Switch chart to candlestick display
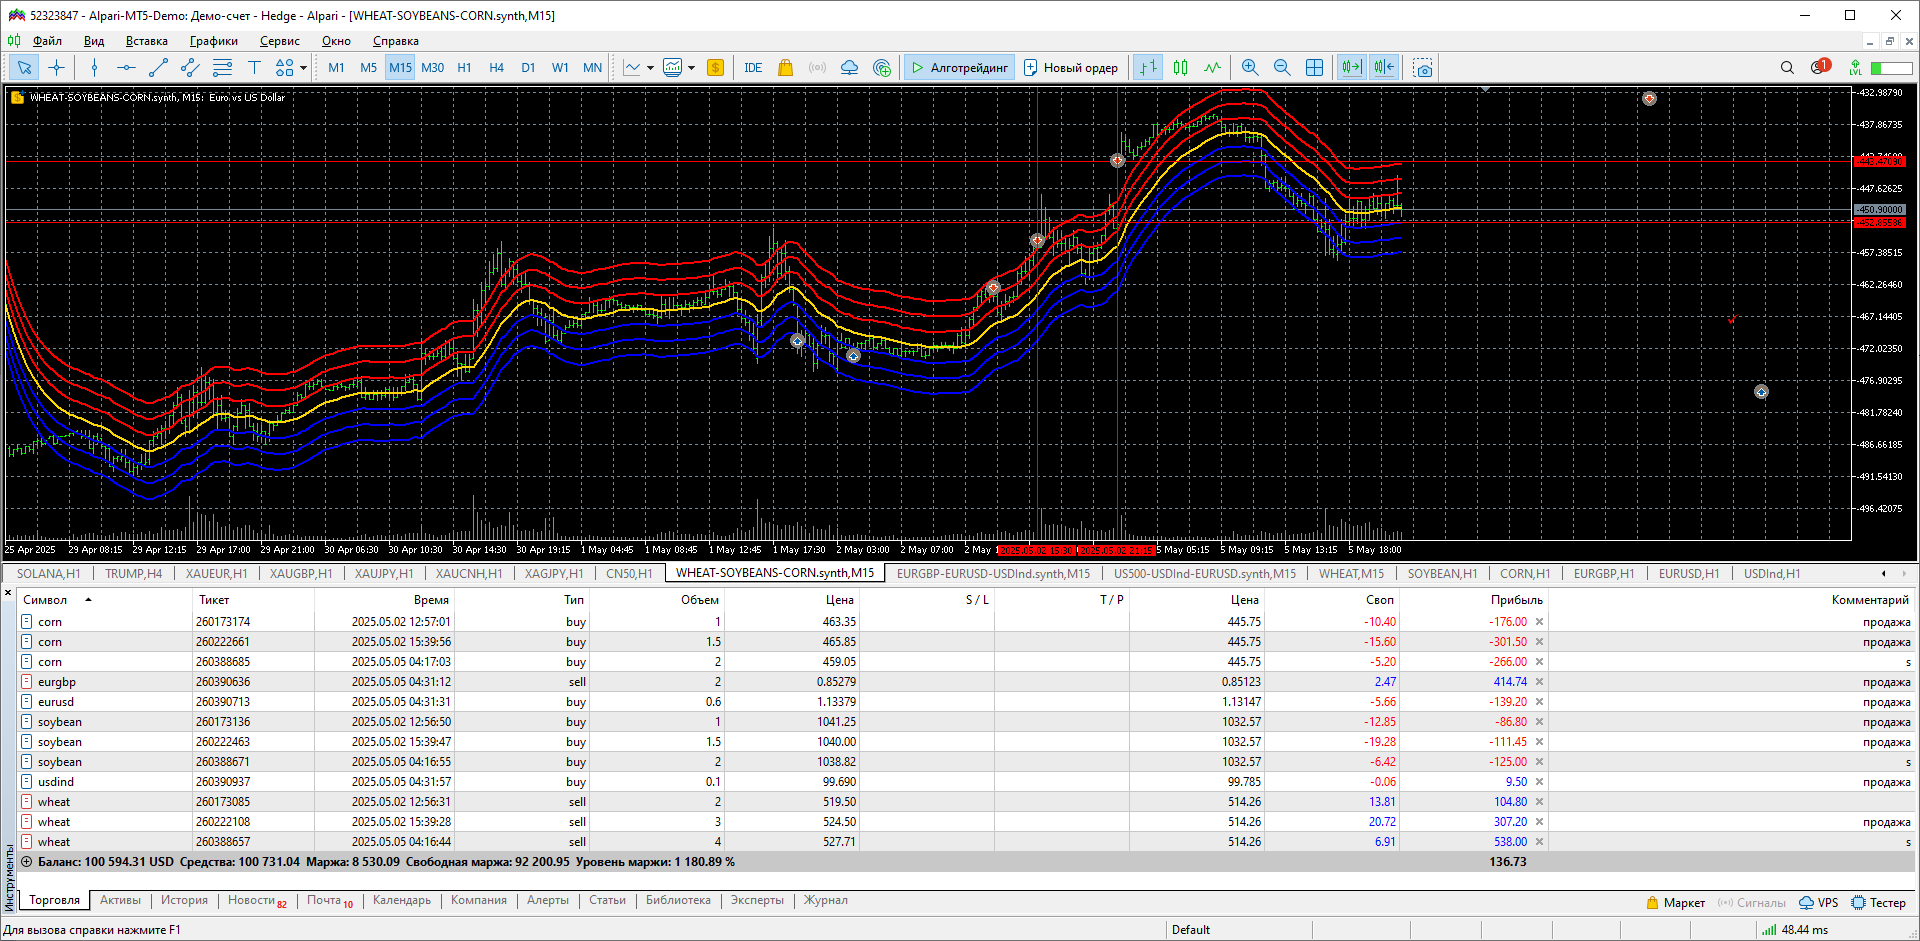The width and height of the screenshot is (1920, 941). (1180, 68)
